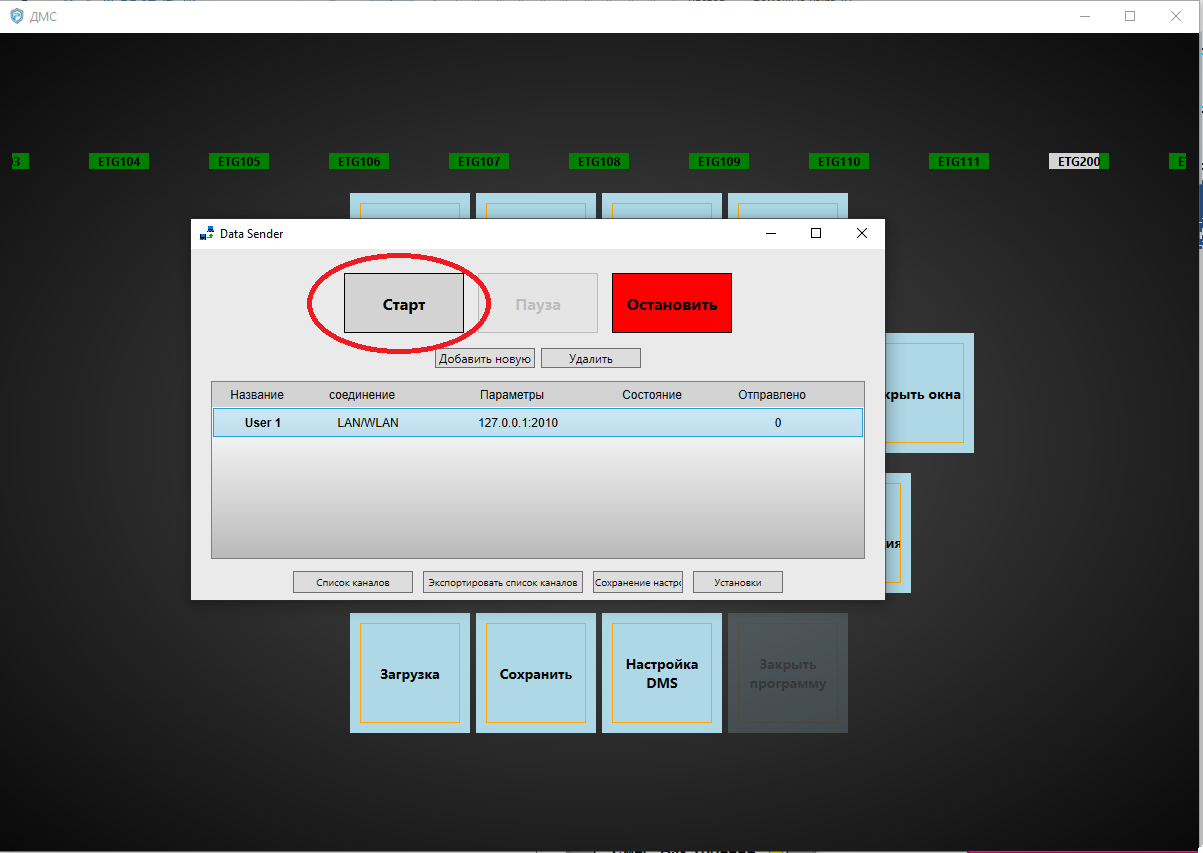The image size is (1203, 853).
Task: Click the Загрузка tile
Action: coord(410,674)
